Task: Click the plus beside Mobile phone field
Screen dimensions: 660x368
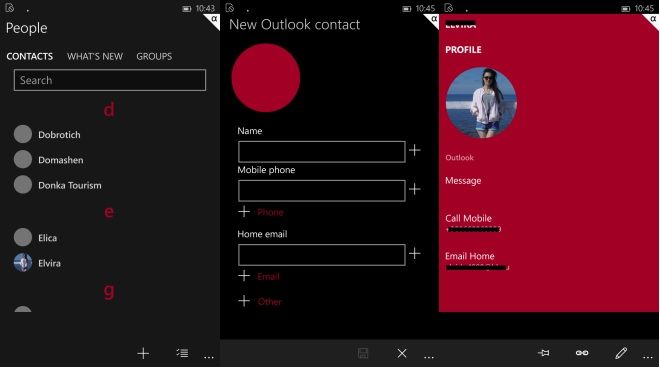Action: click(x=415, y=189)
